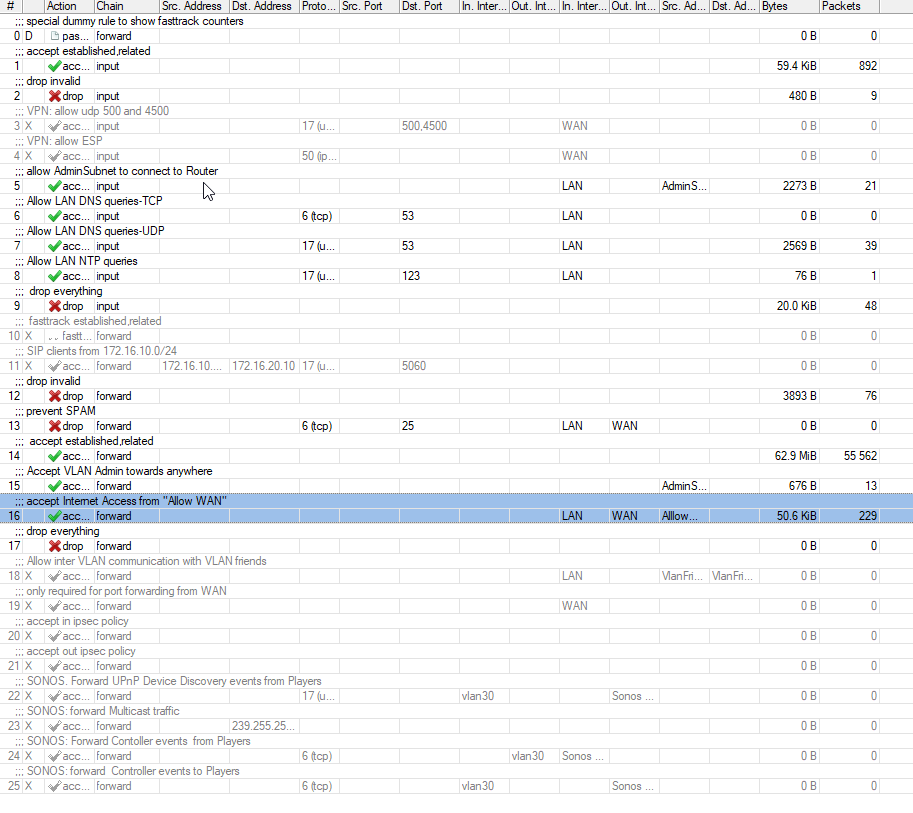Screen dimensions: 913x813
Task: Click the accept icon on DNS-UDP rule 7
Action: click(55, 246)
